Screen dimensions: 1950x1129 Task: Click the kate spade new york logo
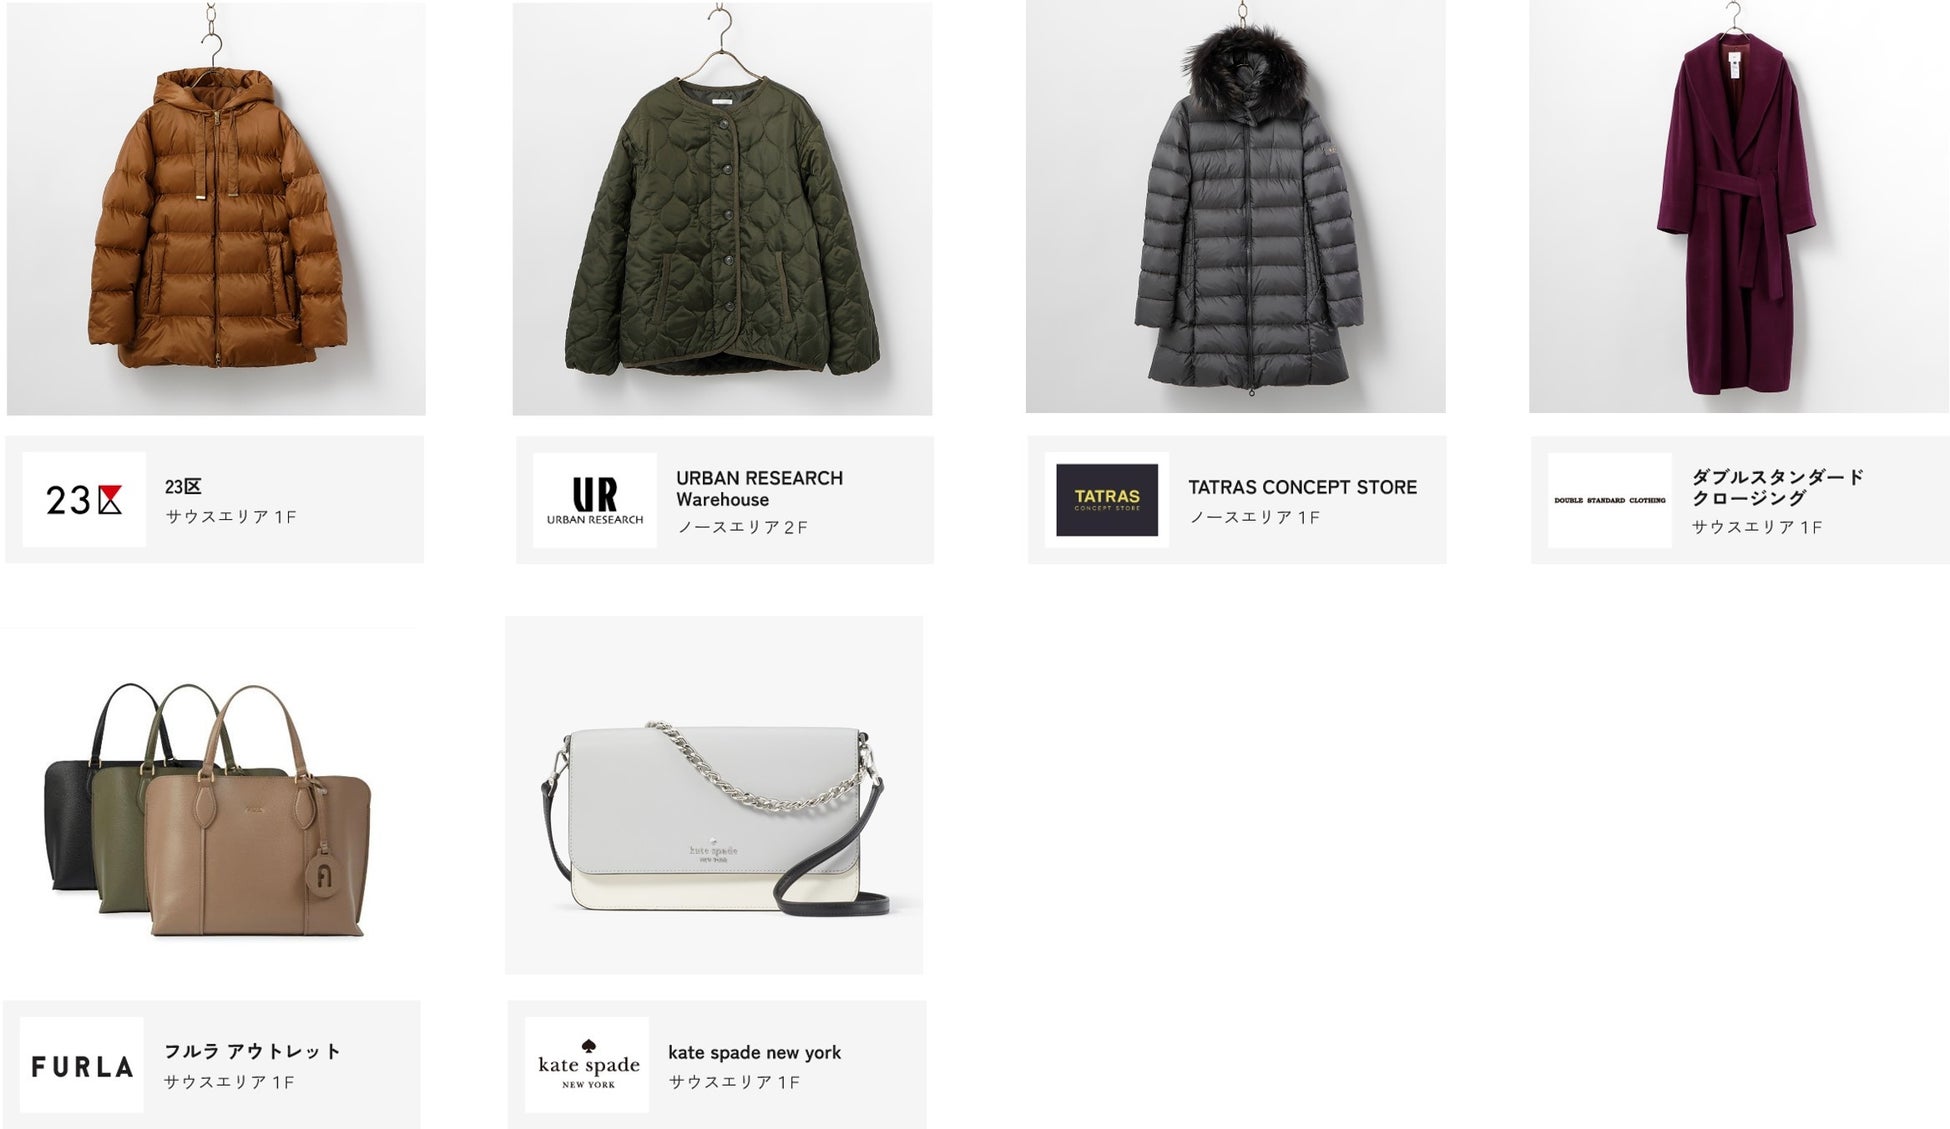(x=587, y=1065)
